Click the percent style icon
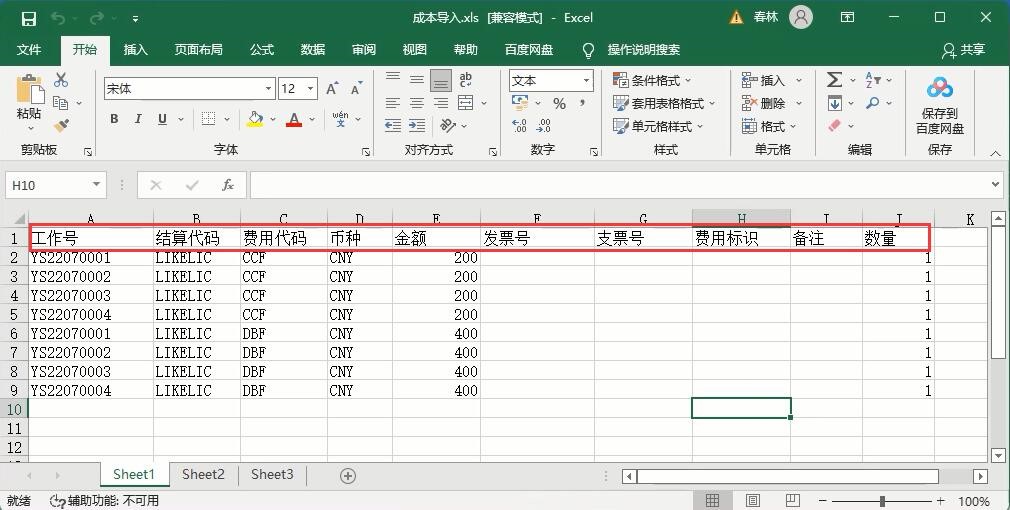1010x510 pixels. coord(559,104)
